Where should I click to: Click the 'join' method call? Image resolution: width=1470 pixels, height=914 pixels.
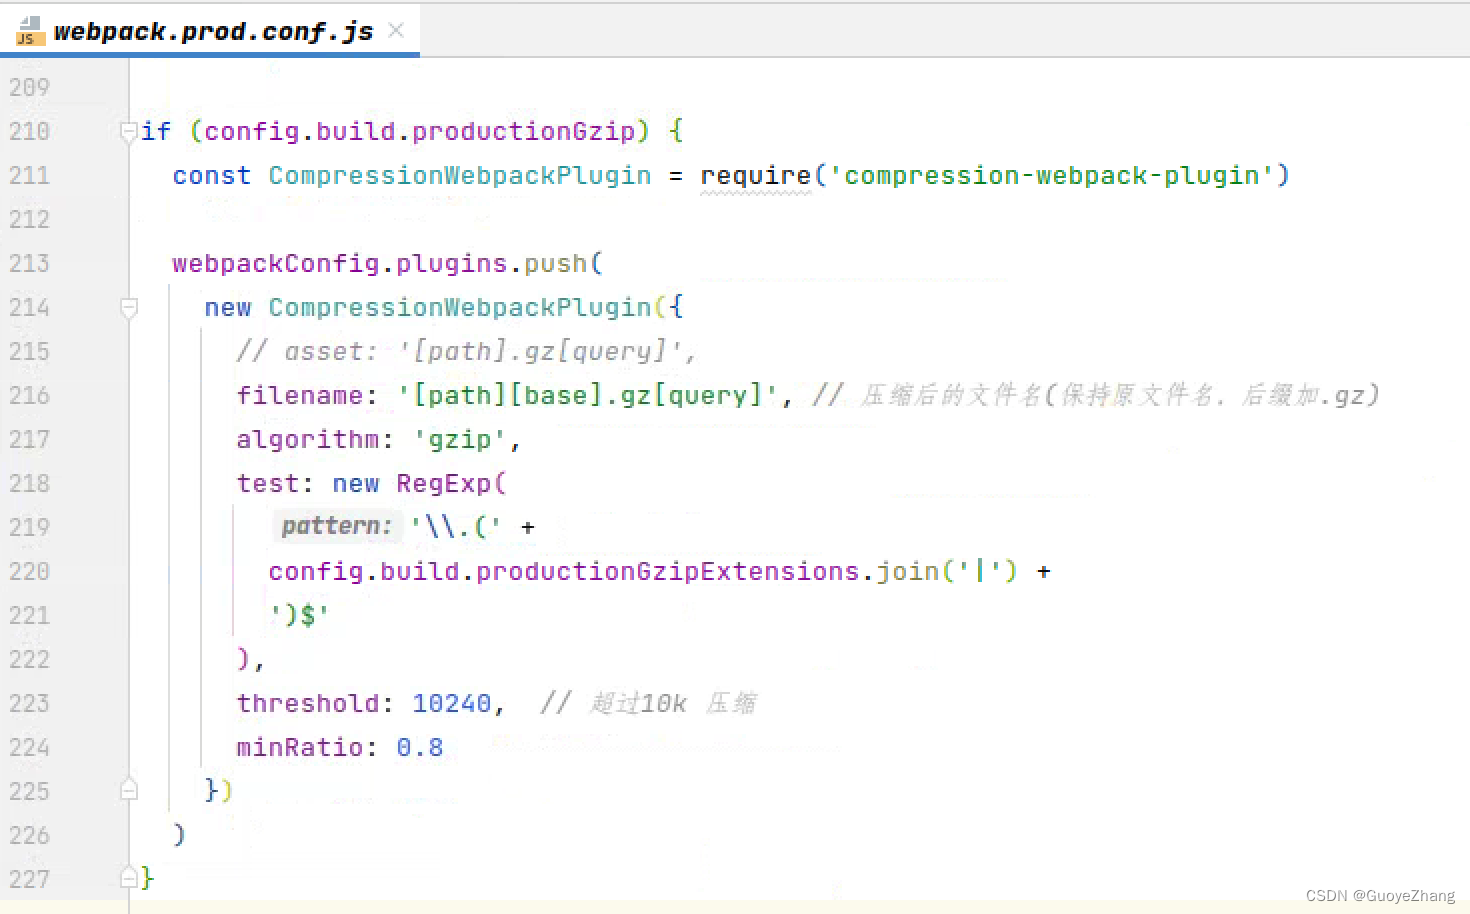(907, 572)
